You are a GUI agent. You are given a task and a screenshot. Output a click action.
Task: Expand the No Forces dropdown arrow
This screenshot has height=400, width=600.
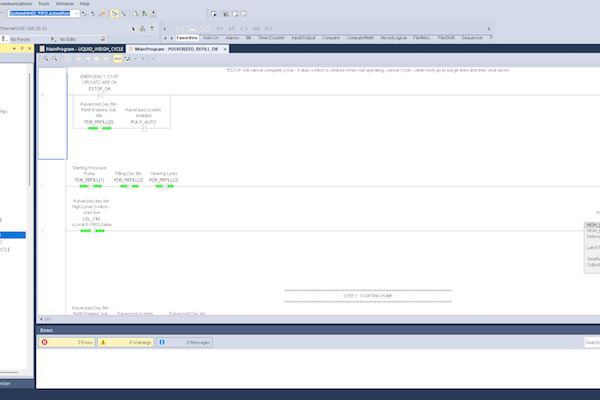point(53,39)
